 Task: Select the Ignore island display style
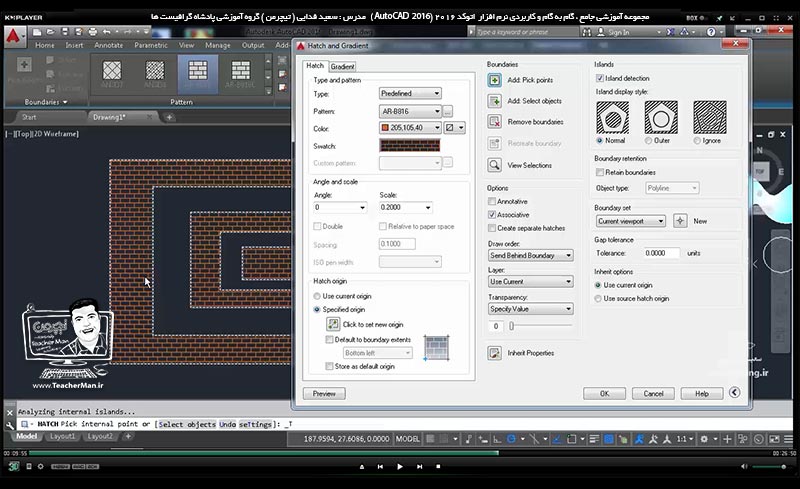pos(697,140)
